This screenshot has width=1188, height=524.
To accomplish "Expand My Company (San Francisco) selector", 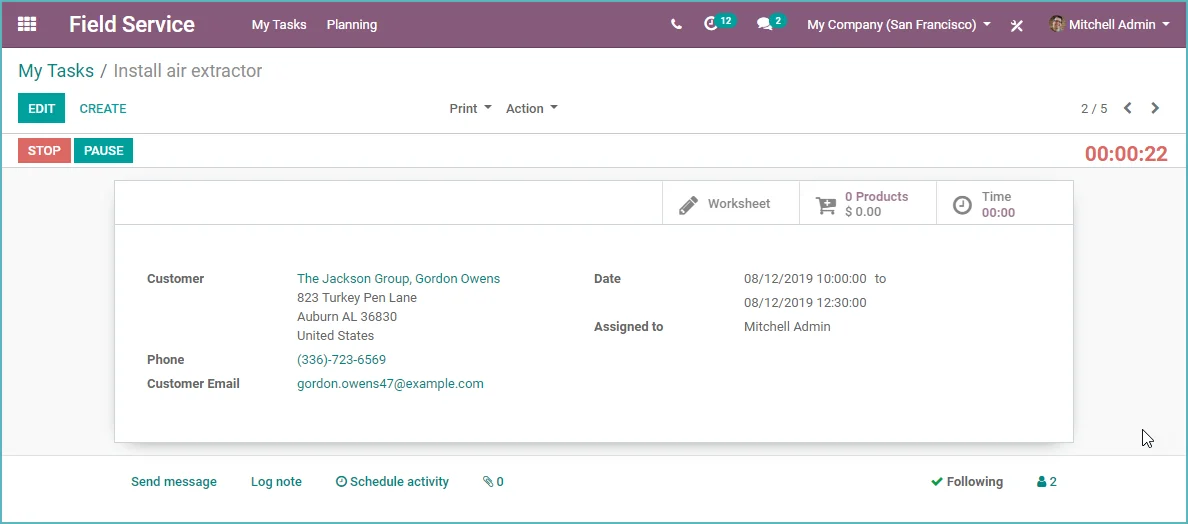I will click(x=899, y=24).
